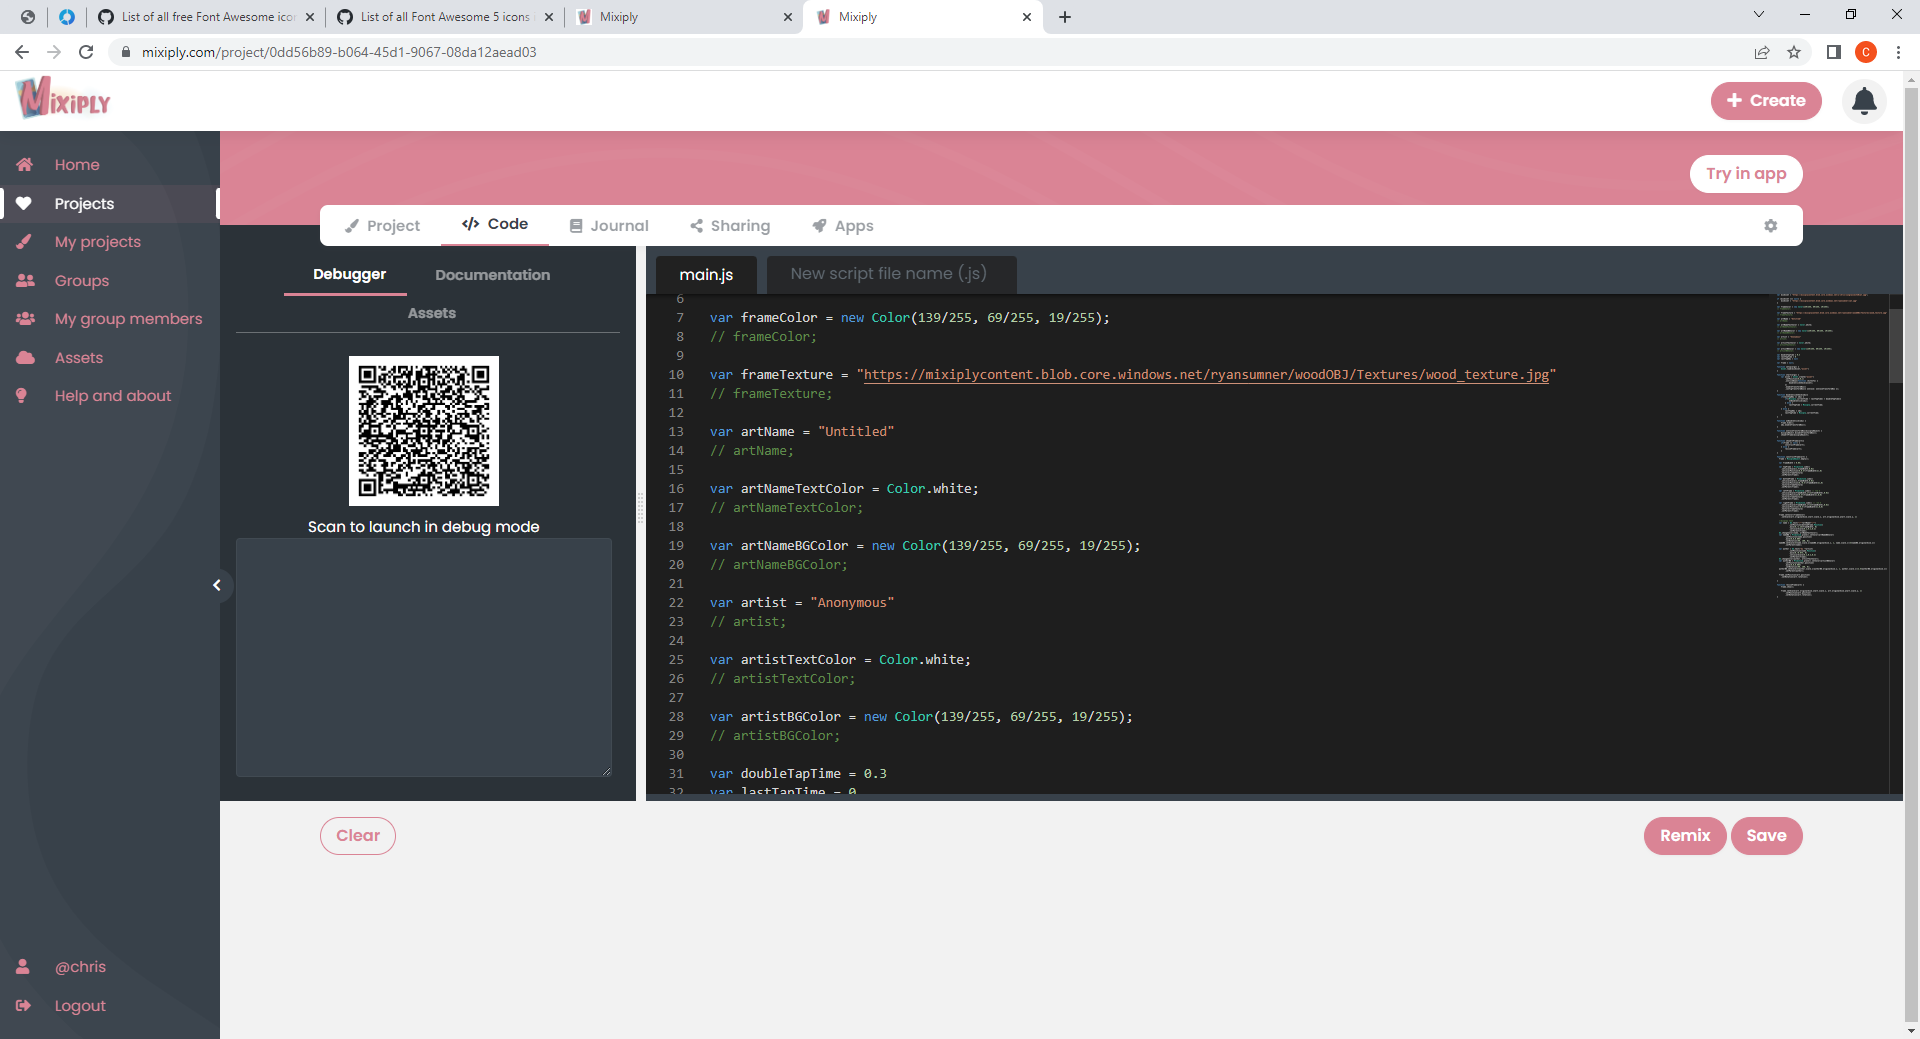Click the page vertical scrollbar
1920x1039 pixels.
point(1911,553)
